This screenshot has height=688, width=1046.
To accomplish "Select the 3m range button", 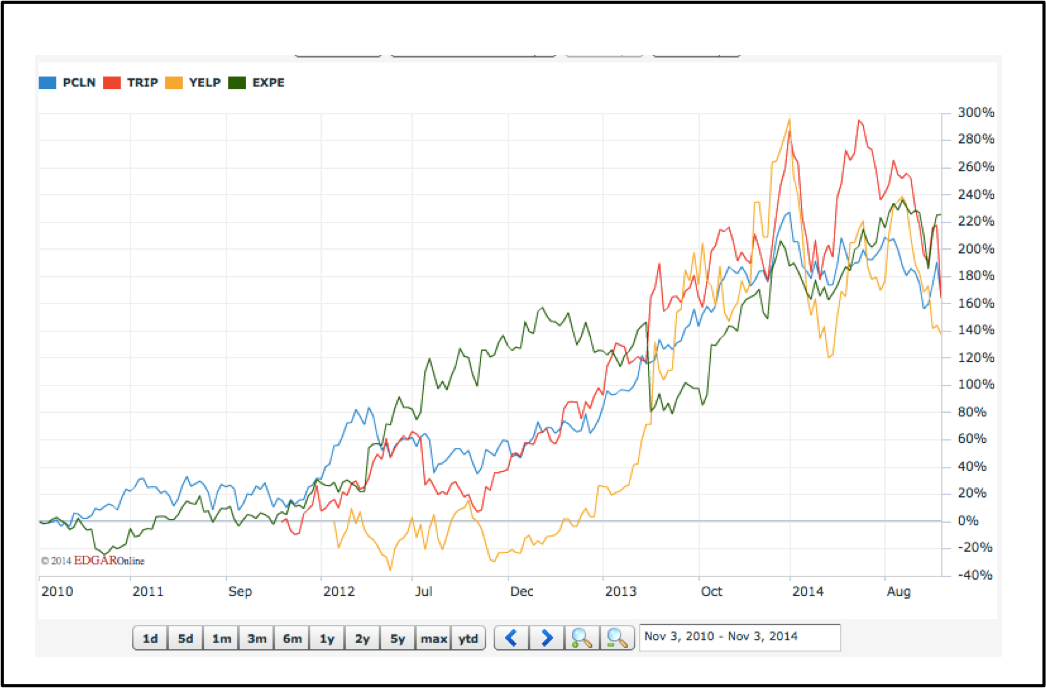I will (x=256, y=639).
